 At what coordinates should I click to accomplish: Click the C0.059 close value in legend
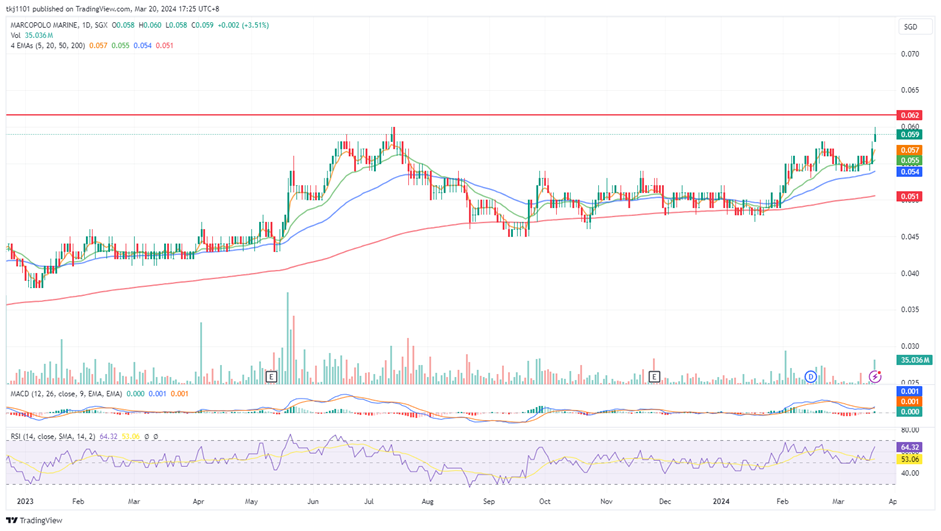[x=202, y=25]
